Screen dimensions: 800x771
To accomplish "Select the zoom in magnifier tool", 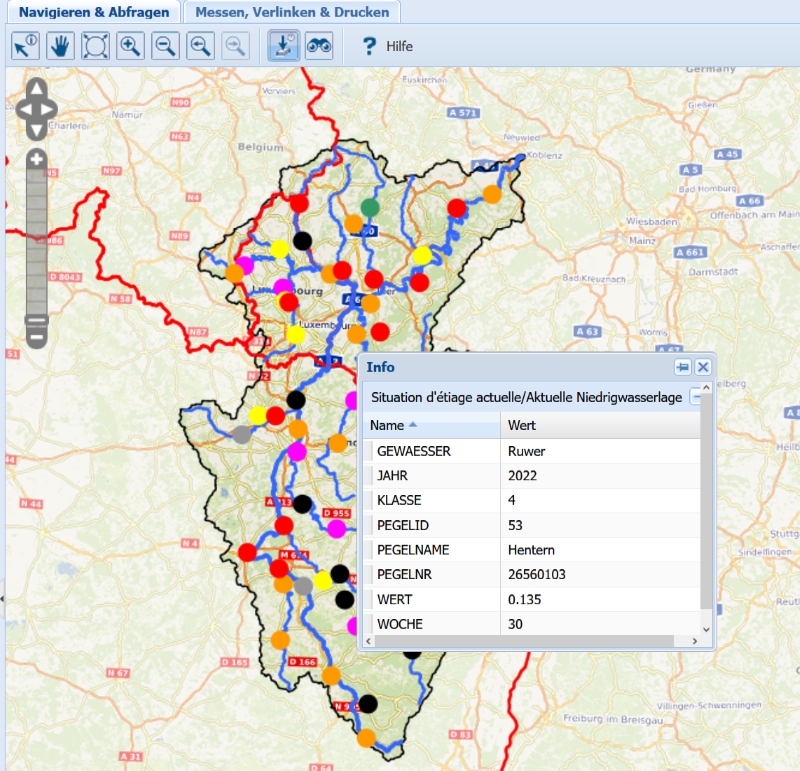I will click(130, 46).
